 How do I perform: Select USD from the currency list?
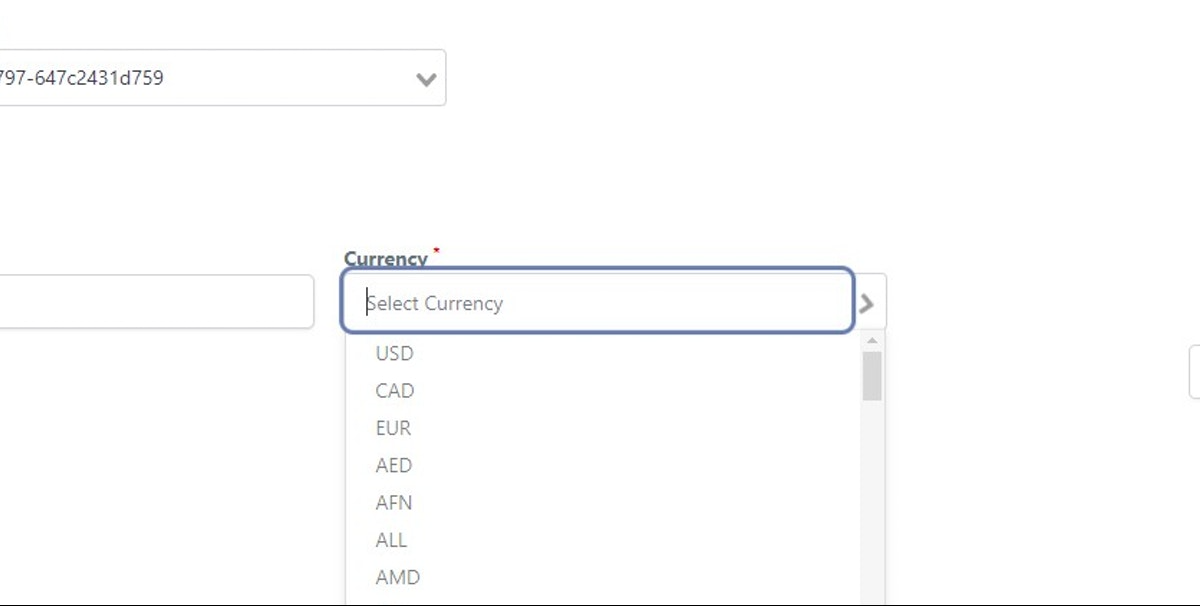click(395, 353)
